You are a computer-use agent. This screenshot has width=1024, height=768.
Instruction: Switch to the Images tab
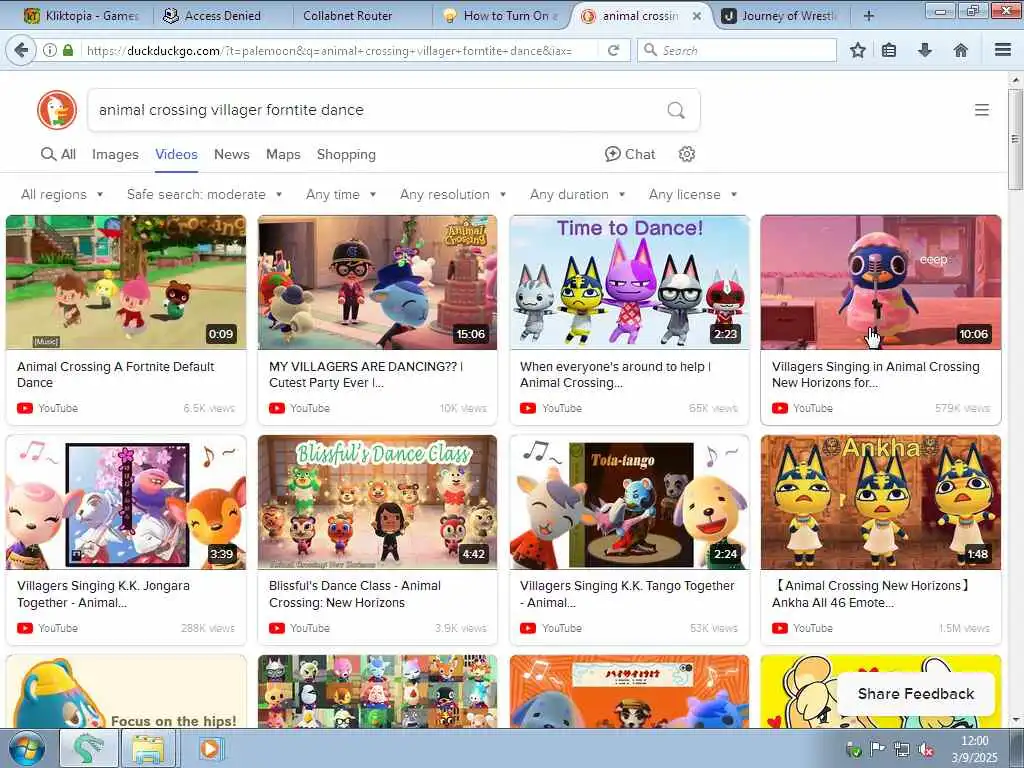click(x=115, y=155)
